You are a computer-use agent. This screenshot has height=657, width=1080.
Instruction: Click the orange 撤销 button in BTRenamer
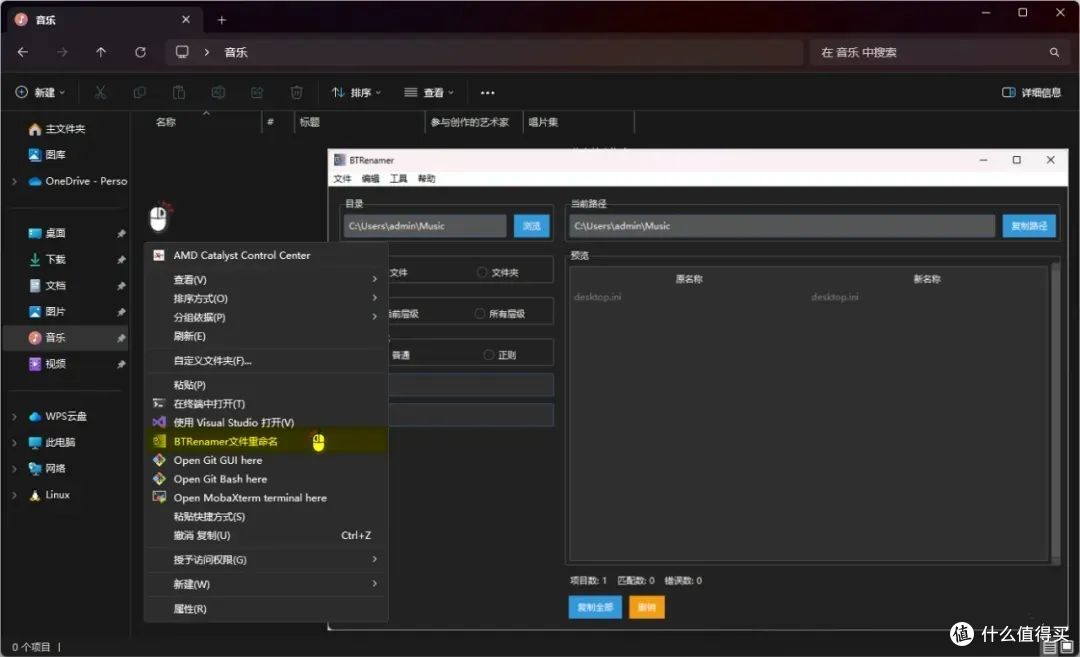(x=647, y=607)
